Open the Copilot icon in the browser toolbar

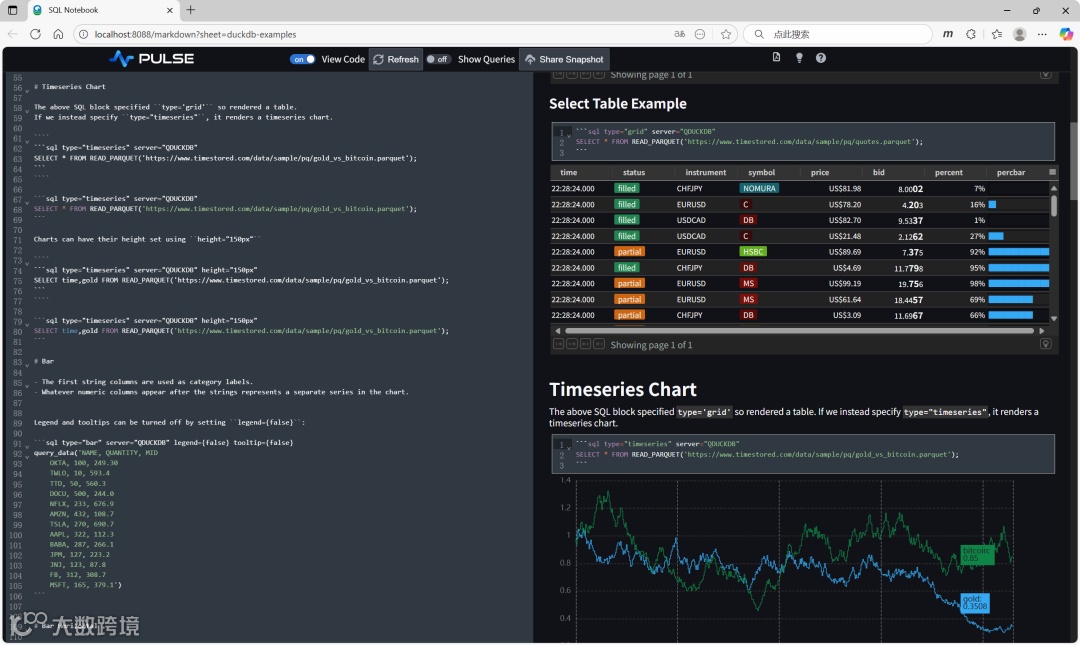tap(1066, 34)
